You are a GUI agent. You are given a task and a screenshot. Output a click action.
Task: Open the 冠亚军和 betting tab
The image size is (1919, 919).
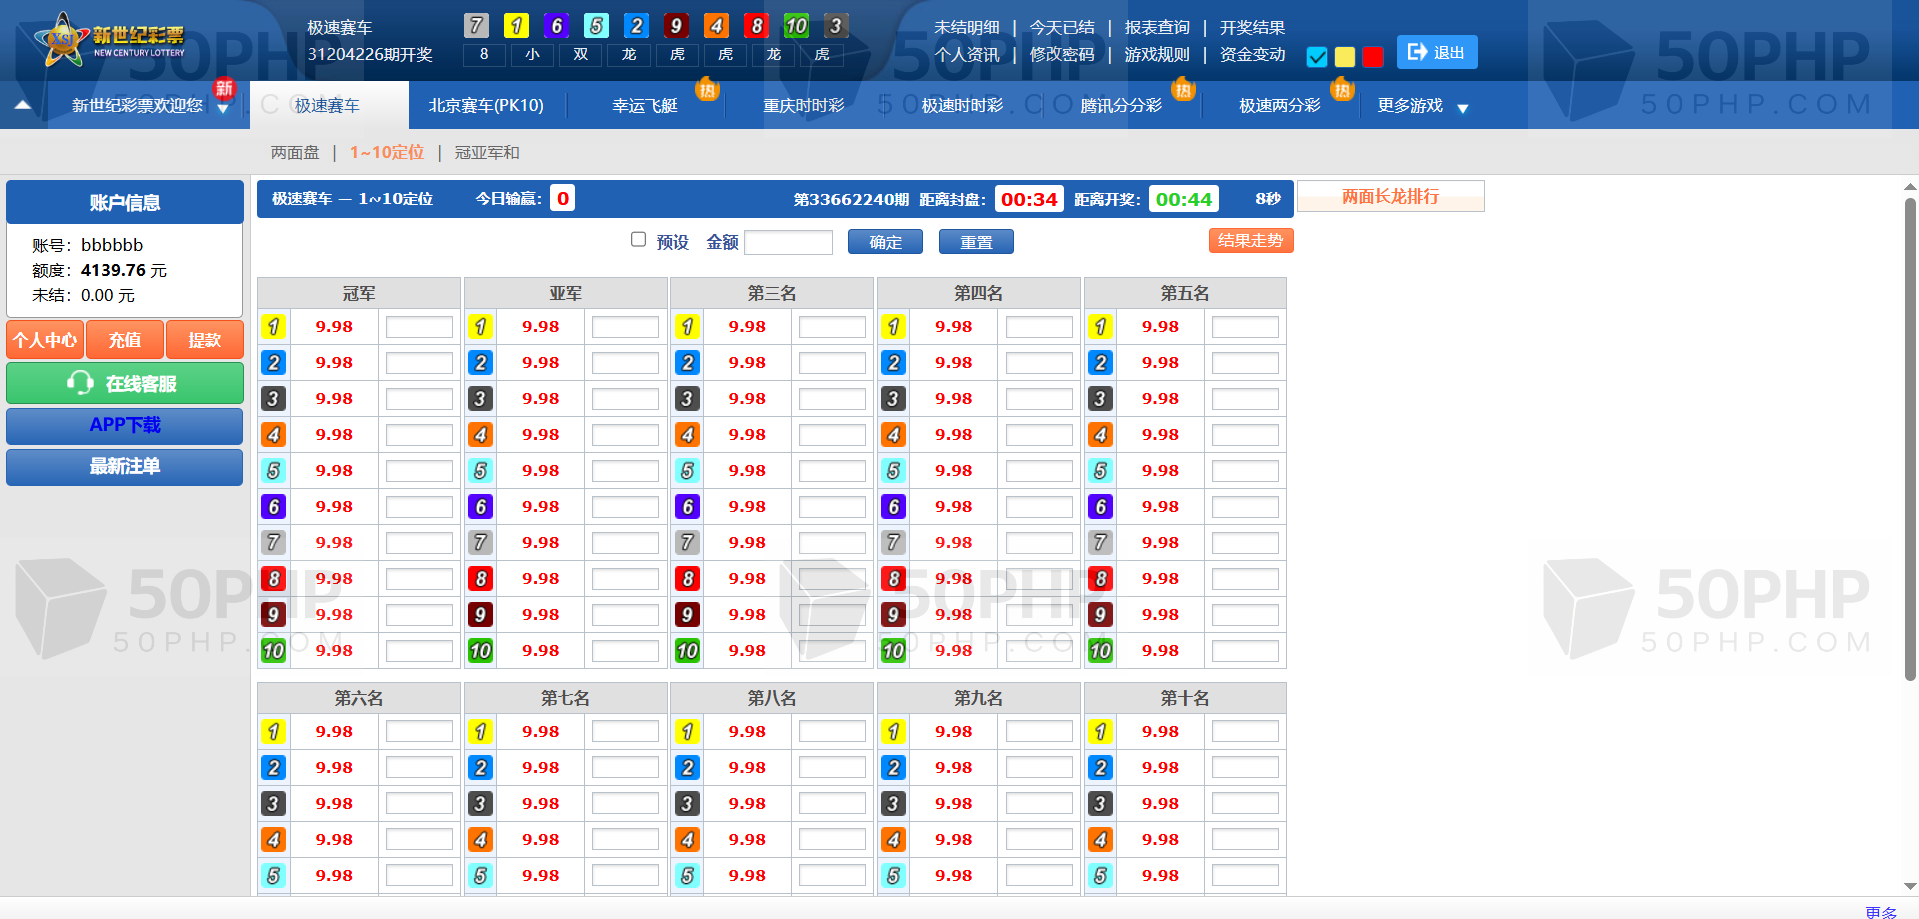pyautogui.click(x=487, y=153)
